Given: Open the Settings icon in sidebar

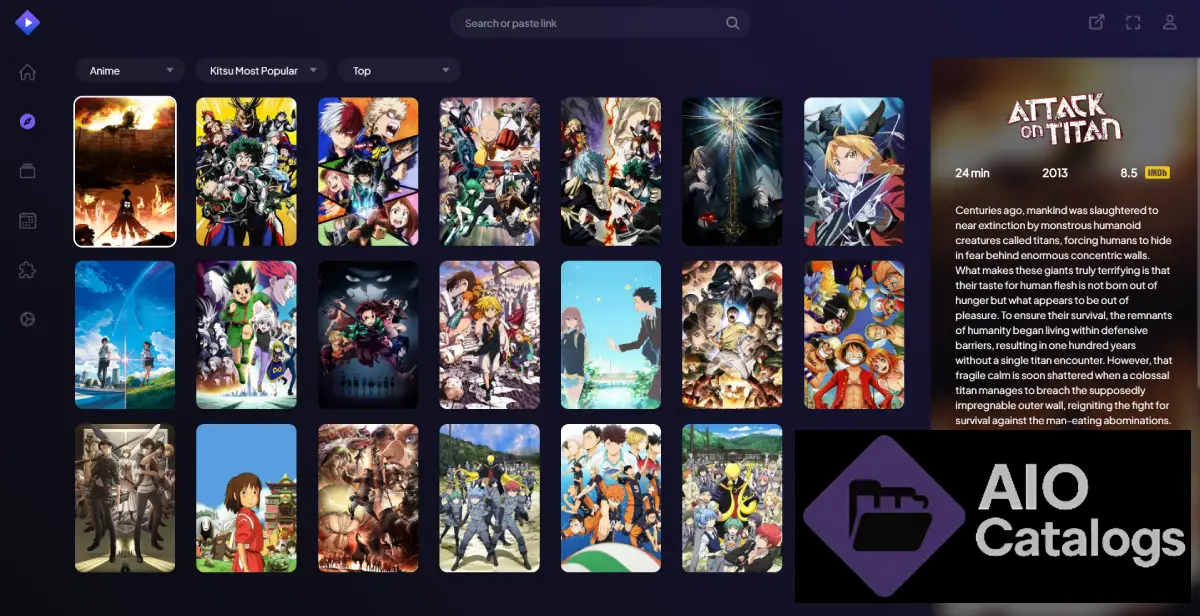Looking at the screenshot, I should pyautogui.click(x=28, y=319).
